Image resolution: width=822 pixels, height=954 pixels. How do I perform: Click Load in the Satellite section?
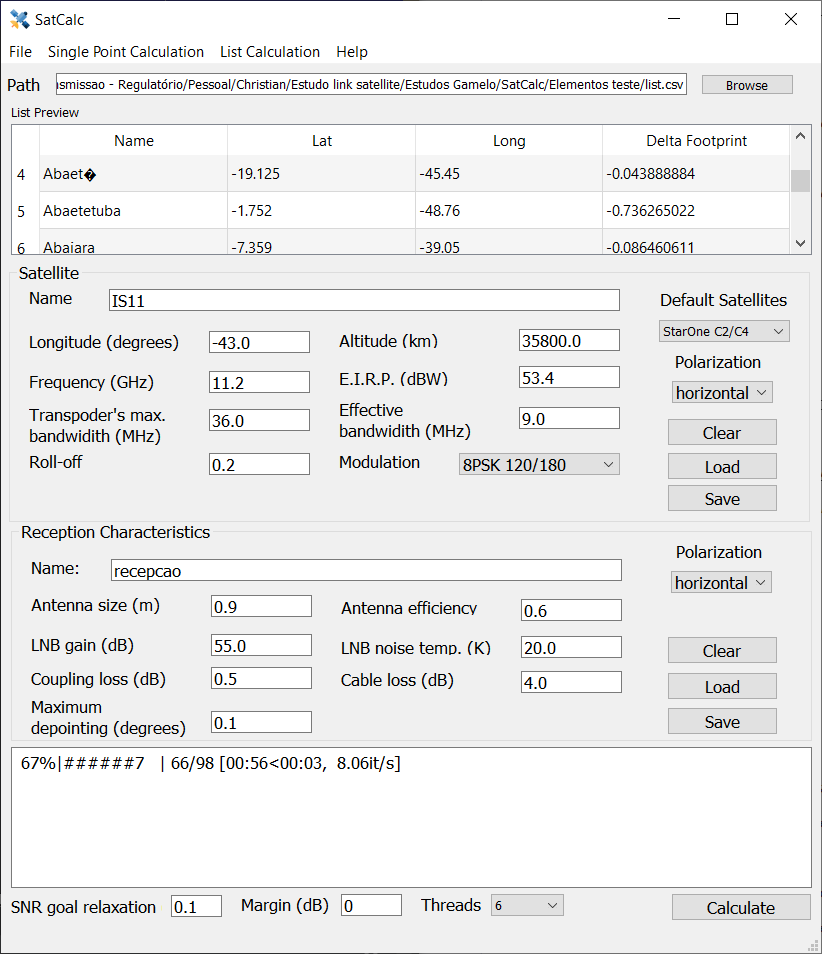pyautogui.click(x=722, y=467)
